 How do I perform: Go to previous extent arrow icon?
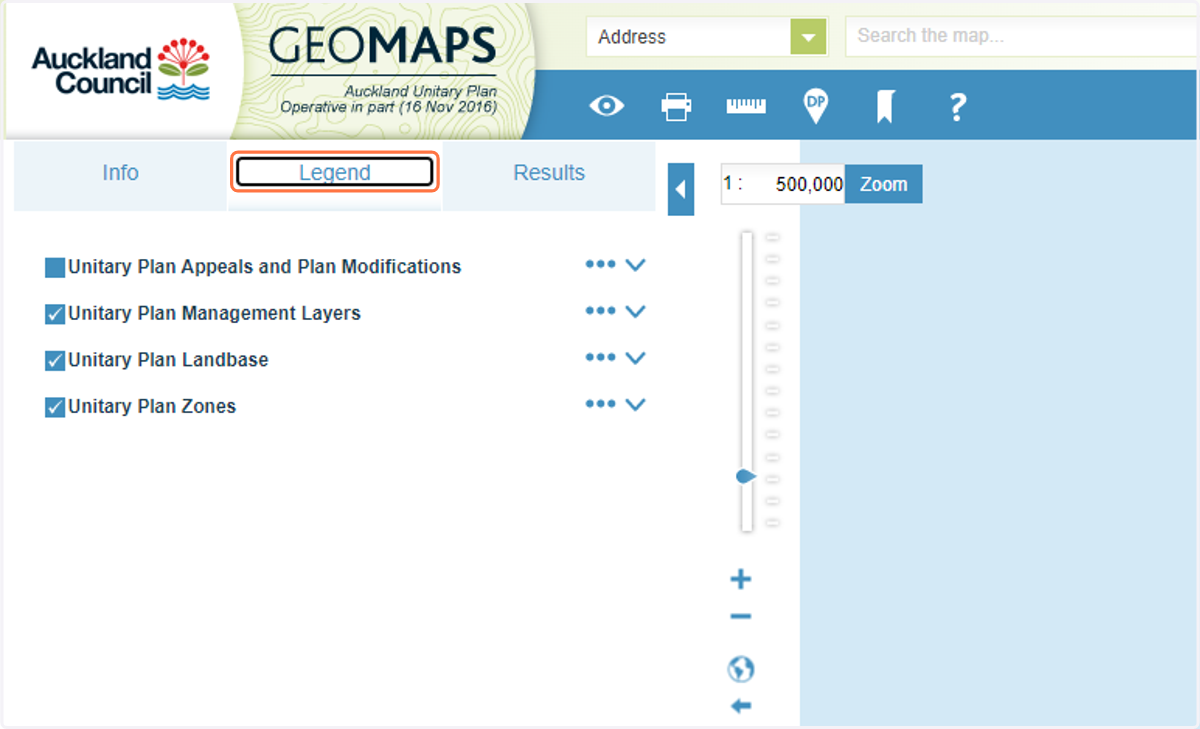coord(741,706)
